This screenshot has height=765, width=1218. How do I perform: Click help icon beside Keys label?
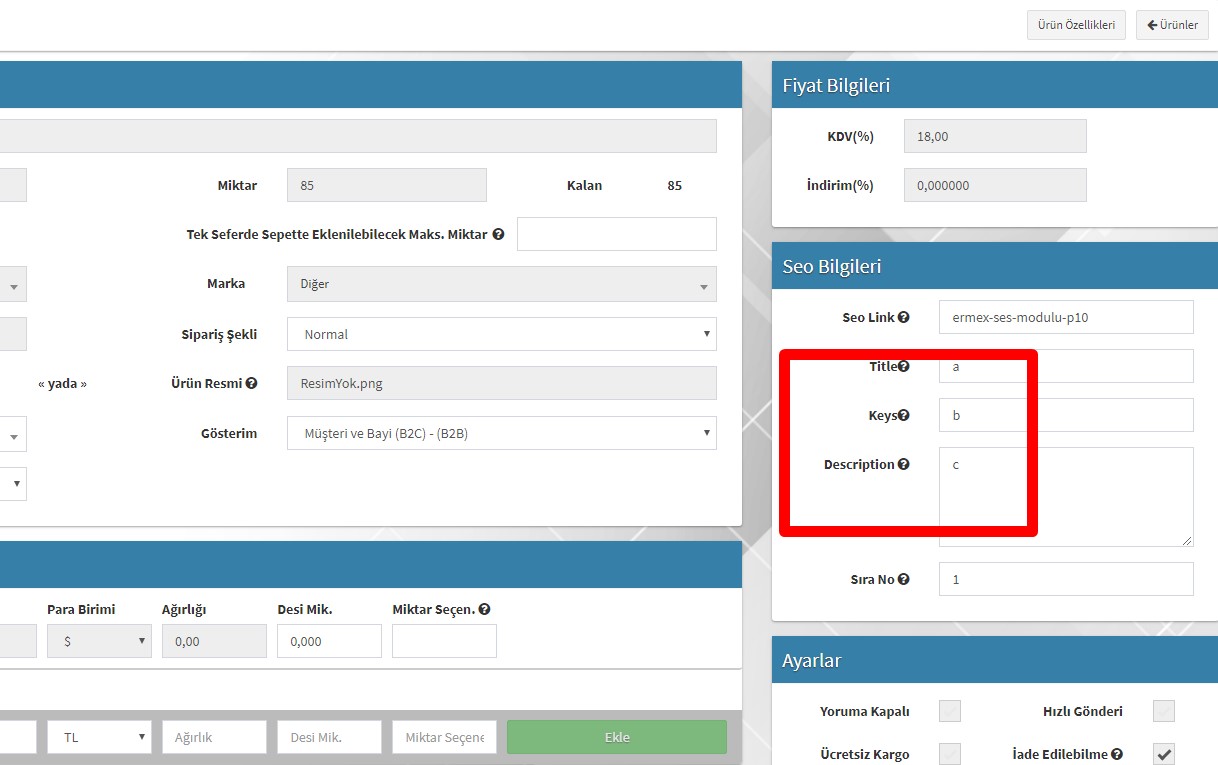pos(904,415)
